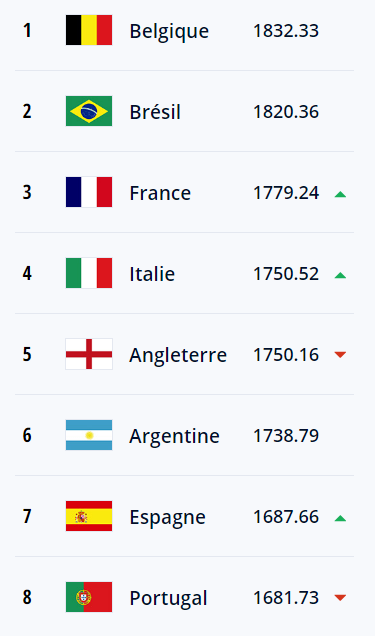Open the Belgique team link
This screenshot has height=636, width=375.
[x=169, y=32]
